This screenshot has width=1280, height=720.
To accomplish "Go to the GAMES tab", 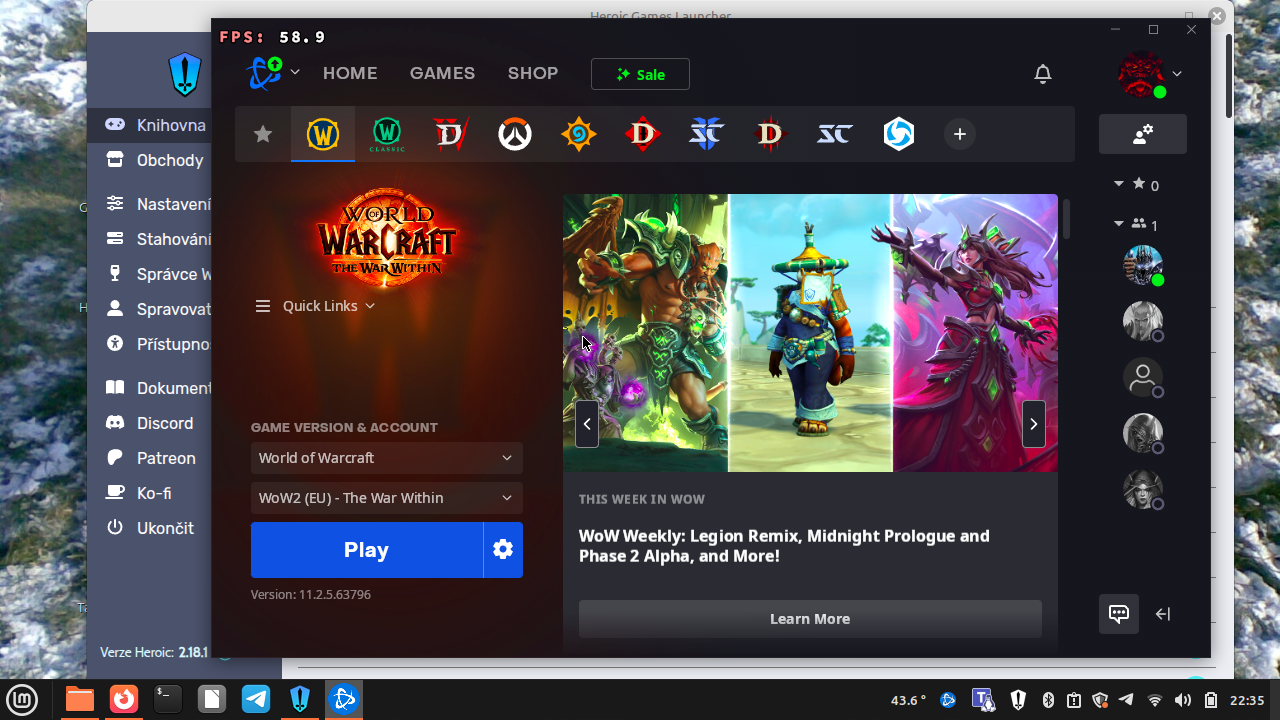I will pos(442,73).
